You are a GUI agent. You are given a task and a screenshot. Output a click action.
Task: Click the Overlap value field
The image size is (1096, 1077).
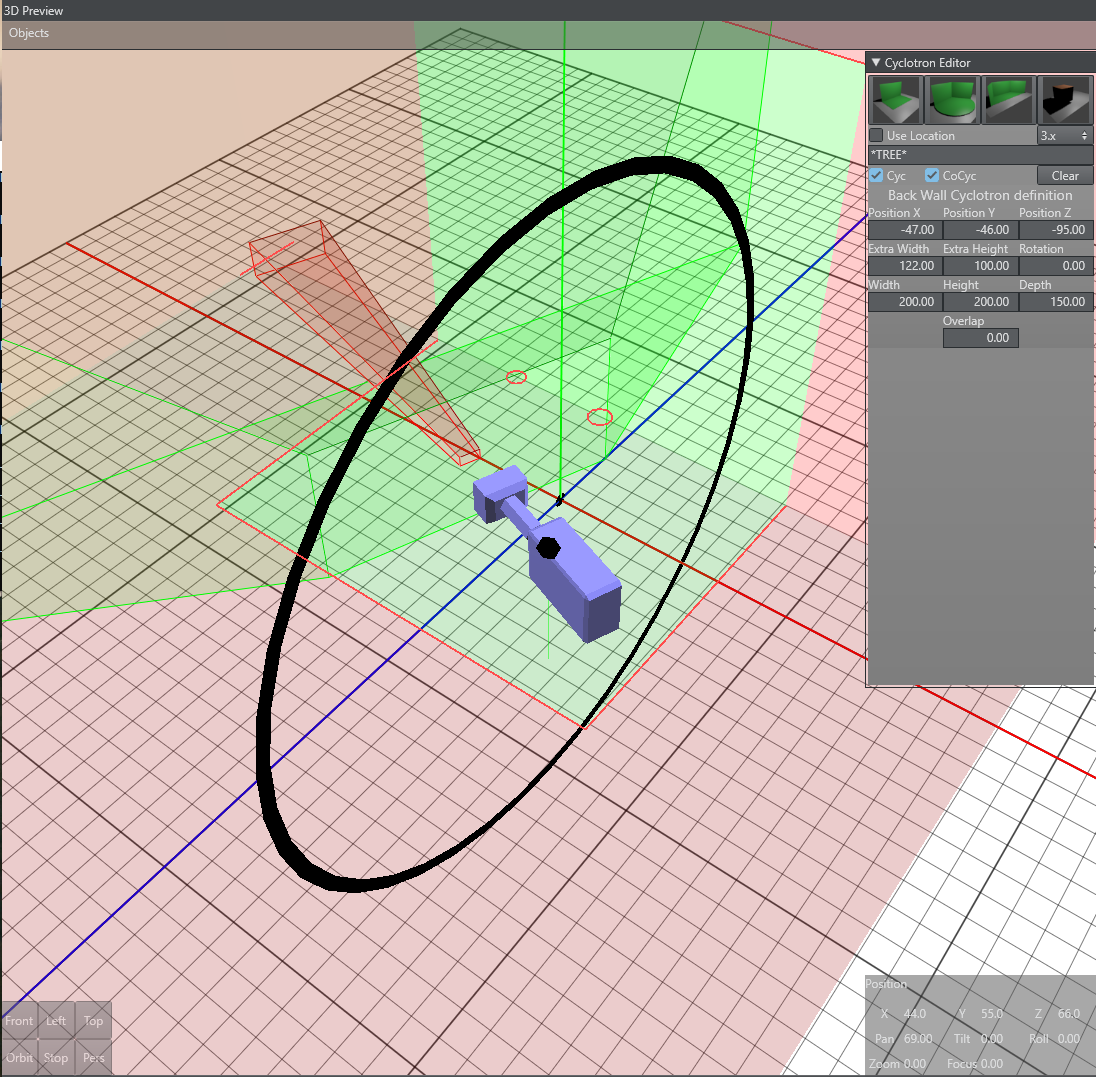(x=980, y=338)
